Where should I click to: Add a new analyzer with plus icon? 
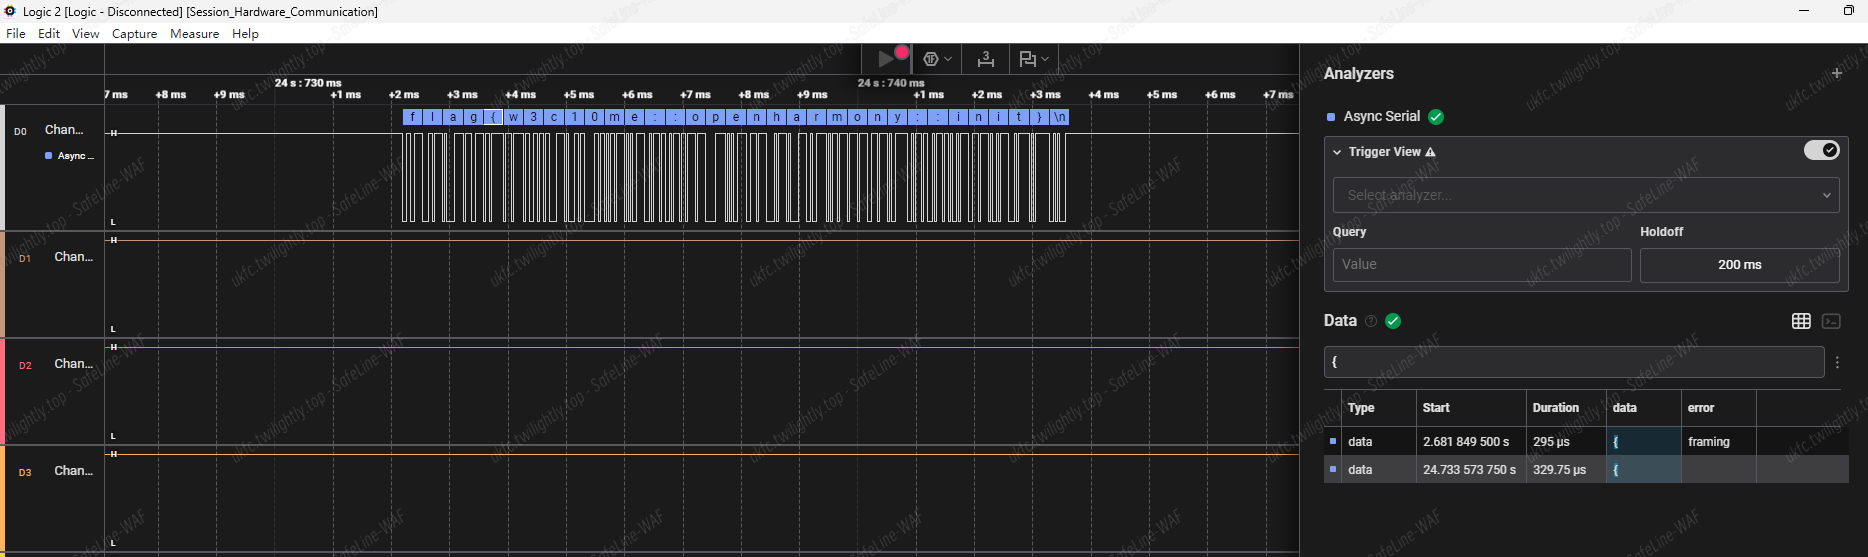[x=1836, y=73]
